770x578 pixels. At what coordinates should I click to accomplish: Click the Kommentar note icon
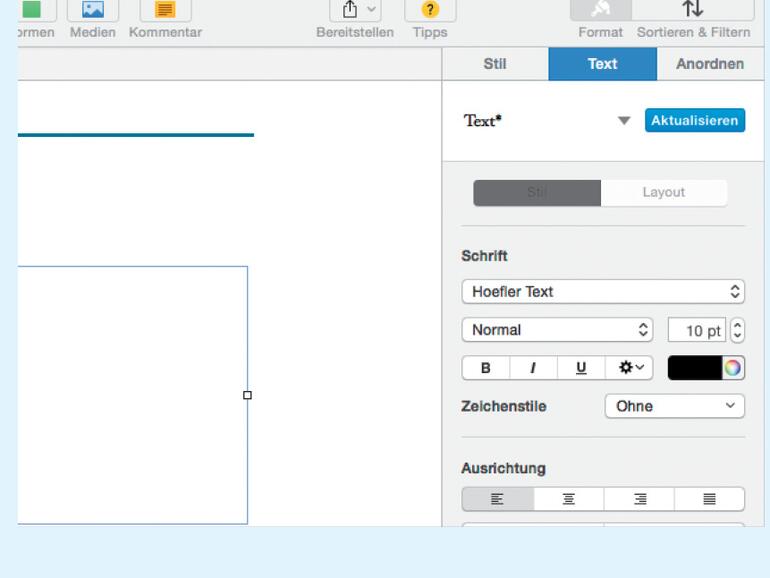(x=165, y=9)
